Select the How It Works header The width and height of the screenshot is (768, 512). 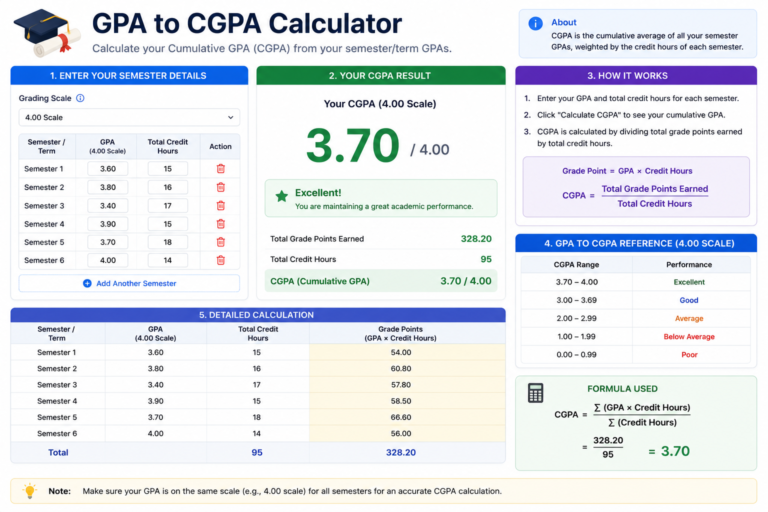636,75
